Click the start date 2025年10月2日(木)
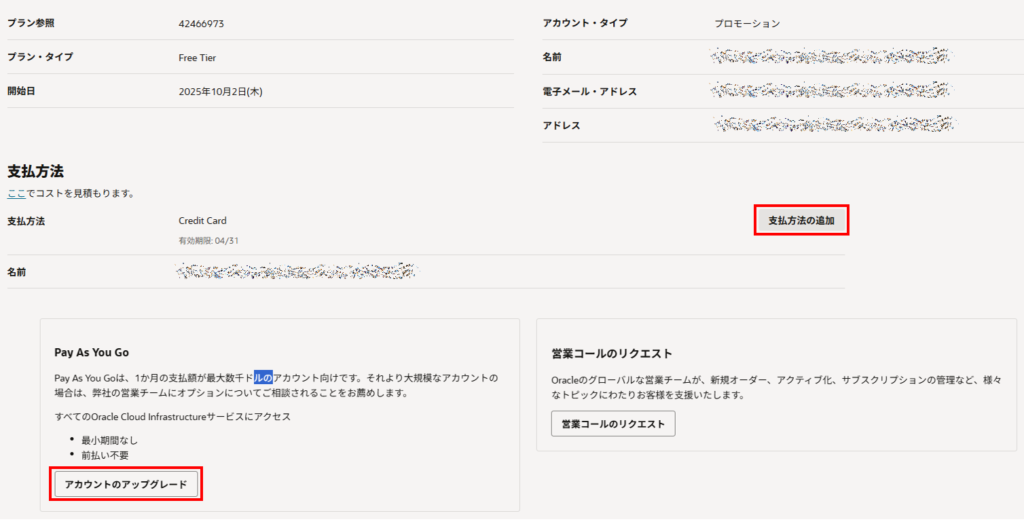This screenshot has height=524, width=1024. pyautogui.click(x=220, y=92)
